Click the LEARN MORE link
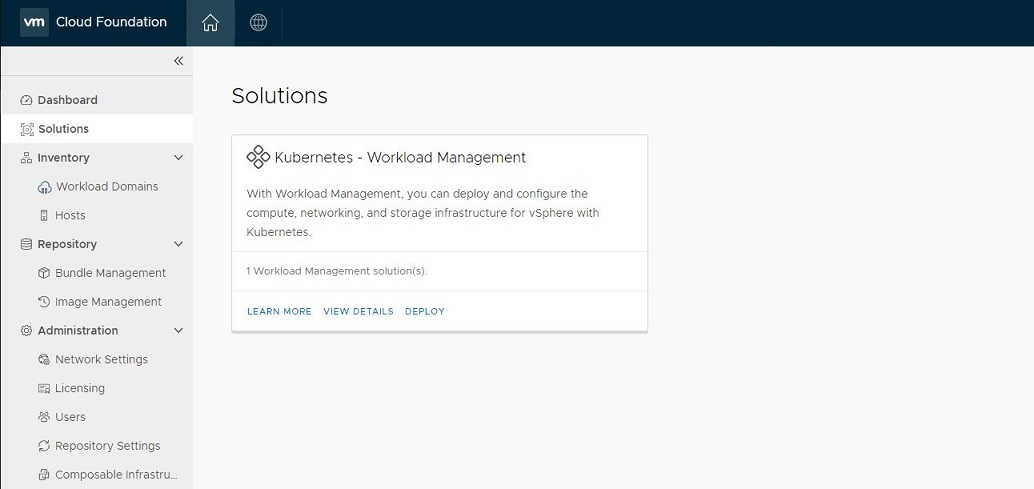Screen dimensions: 1034x489 click(x=280, y=311)
